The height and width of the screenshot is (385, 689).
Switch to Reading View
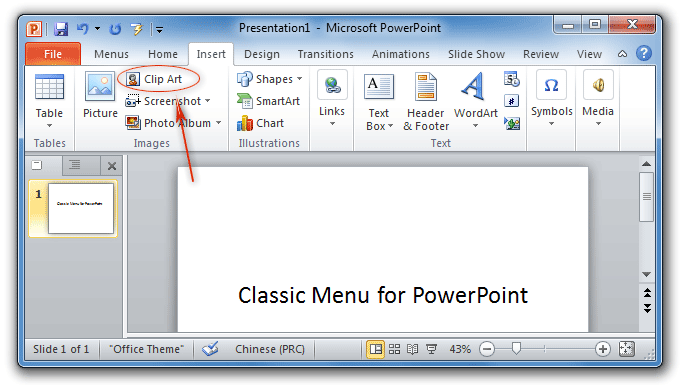click(x=413, y=349)
